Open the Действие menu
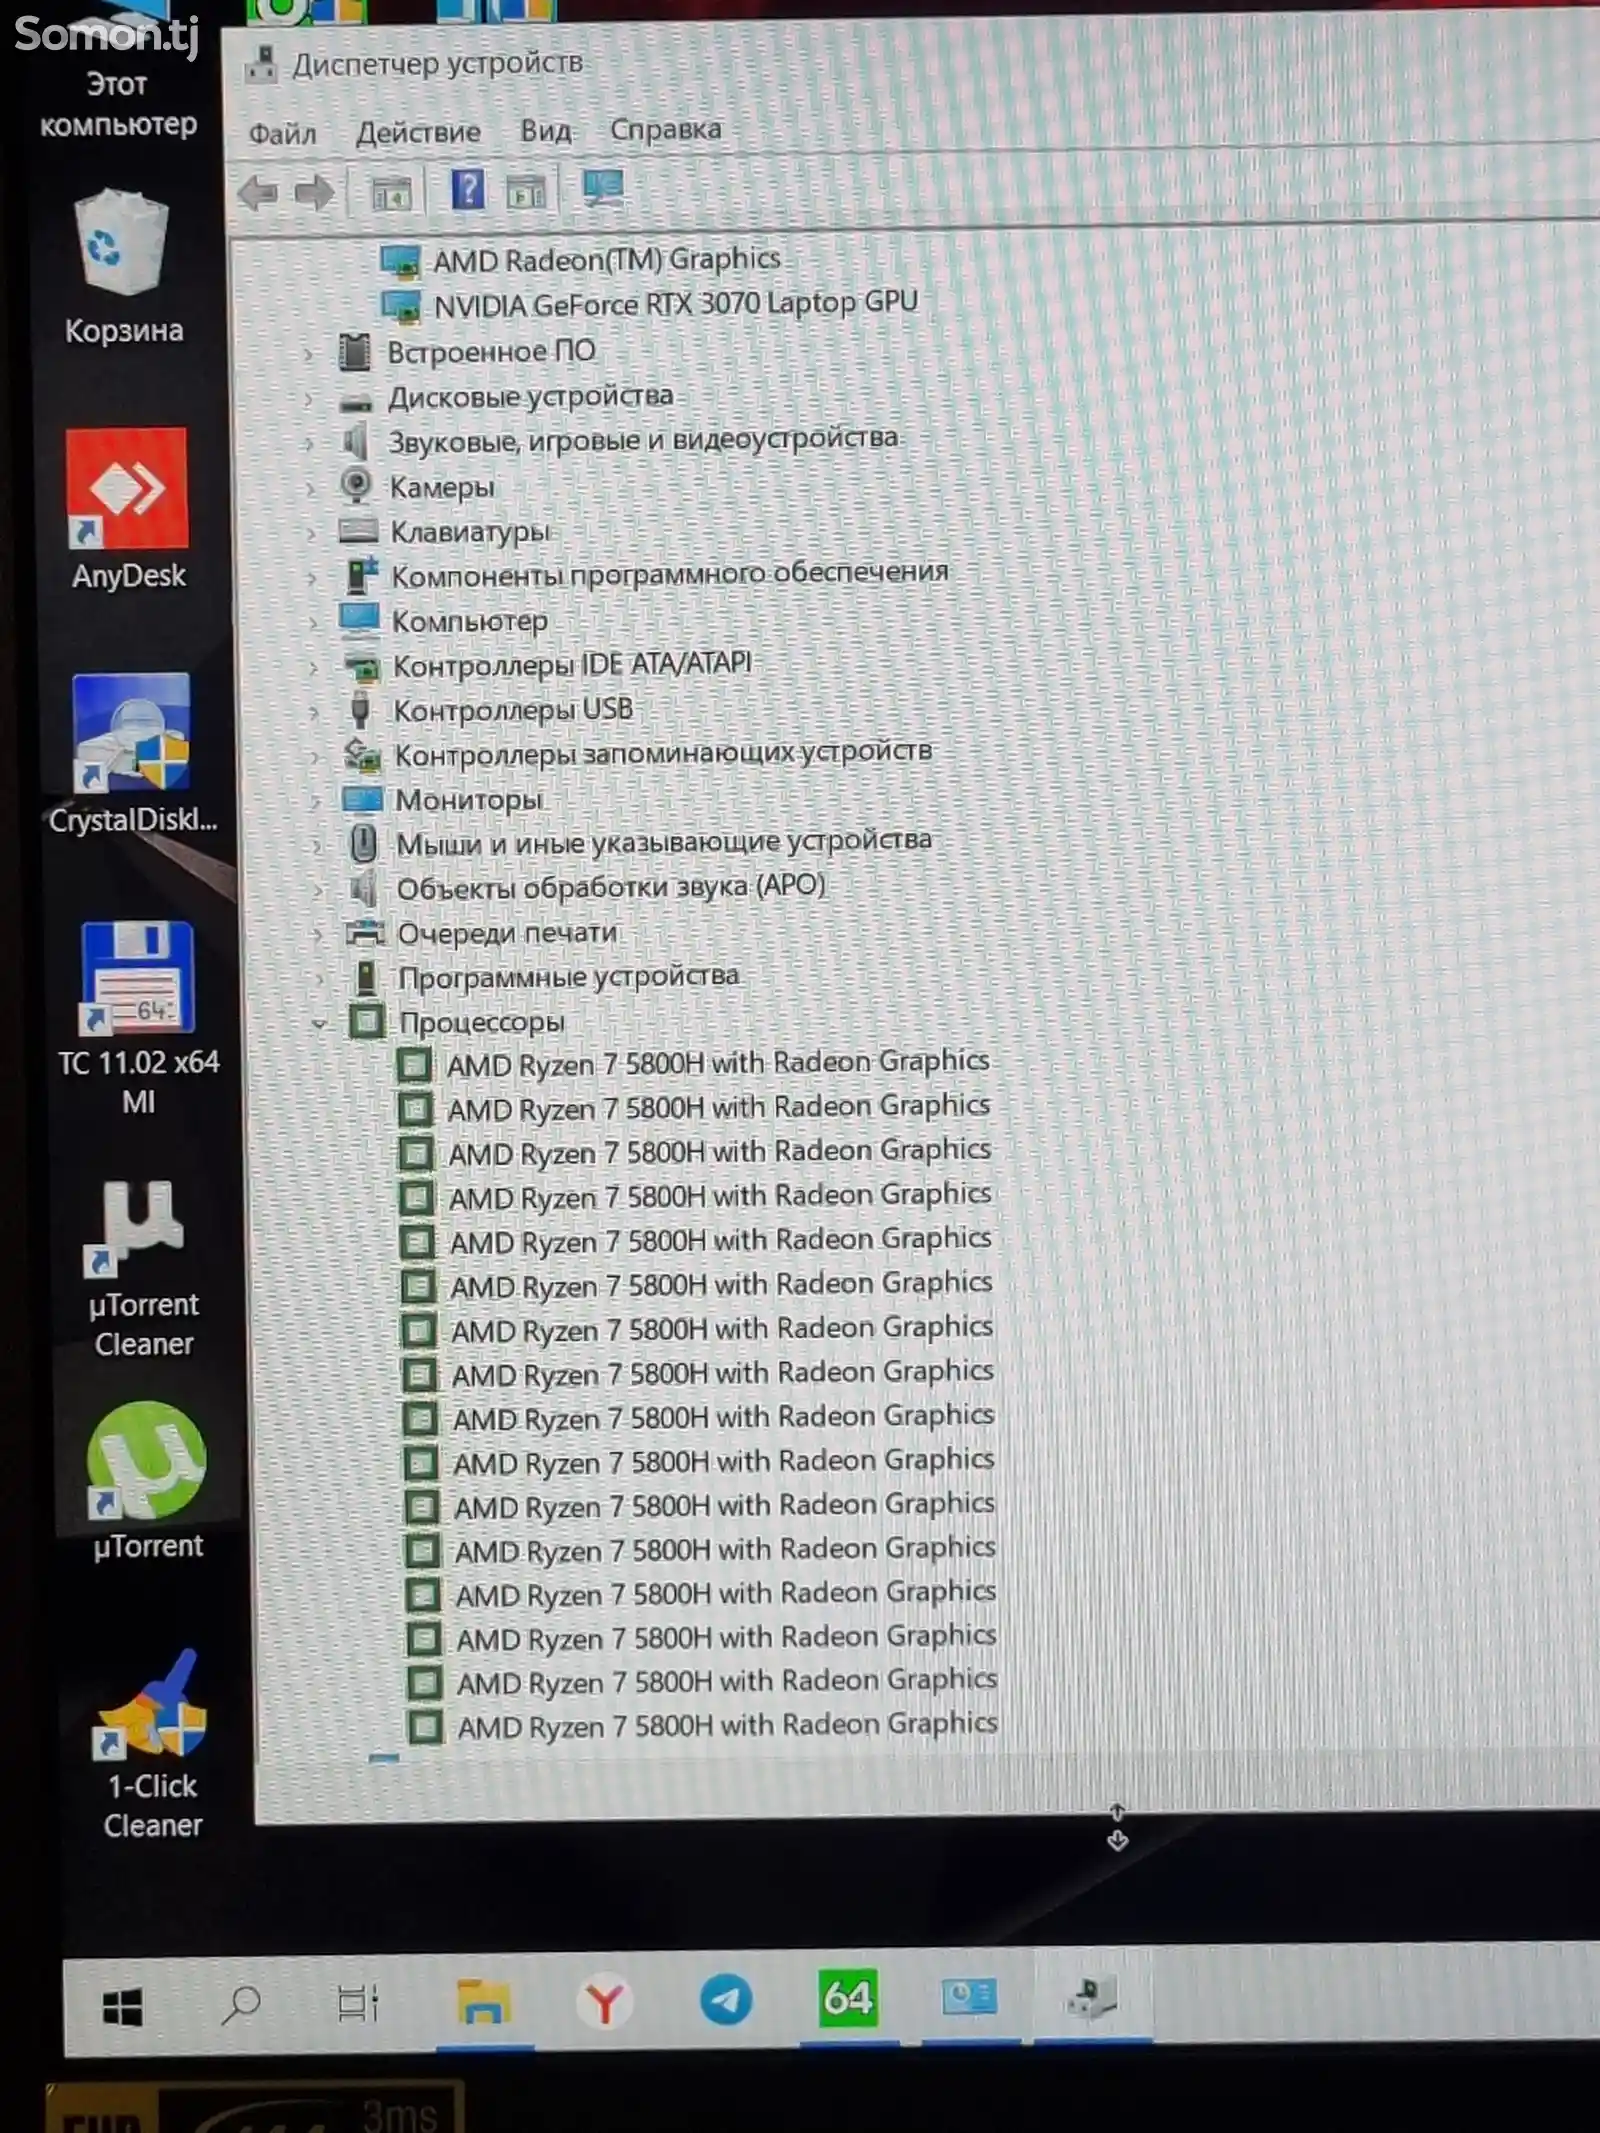1600x2133 pixels. click(418, 132)
